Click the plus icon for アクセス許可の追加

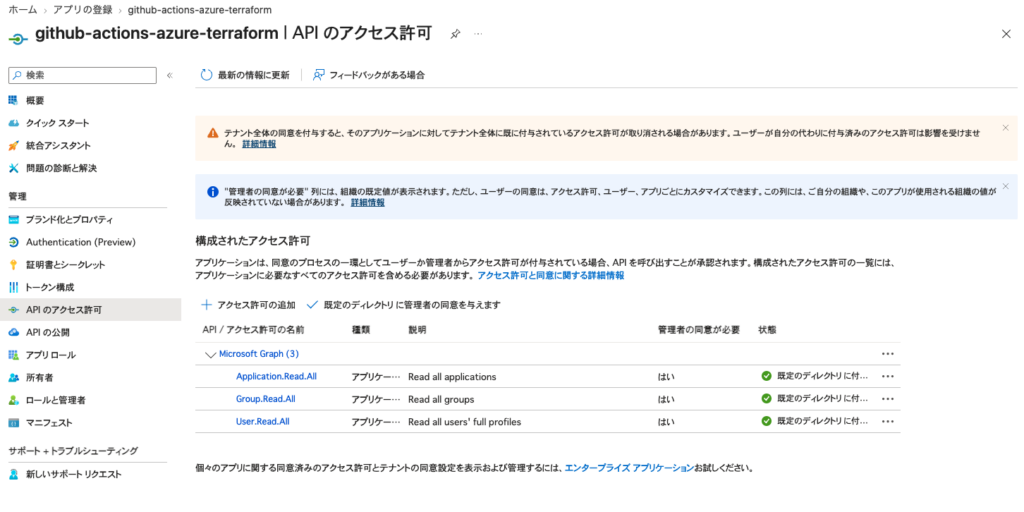point(206,304)
